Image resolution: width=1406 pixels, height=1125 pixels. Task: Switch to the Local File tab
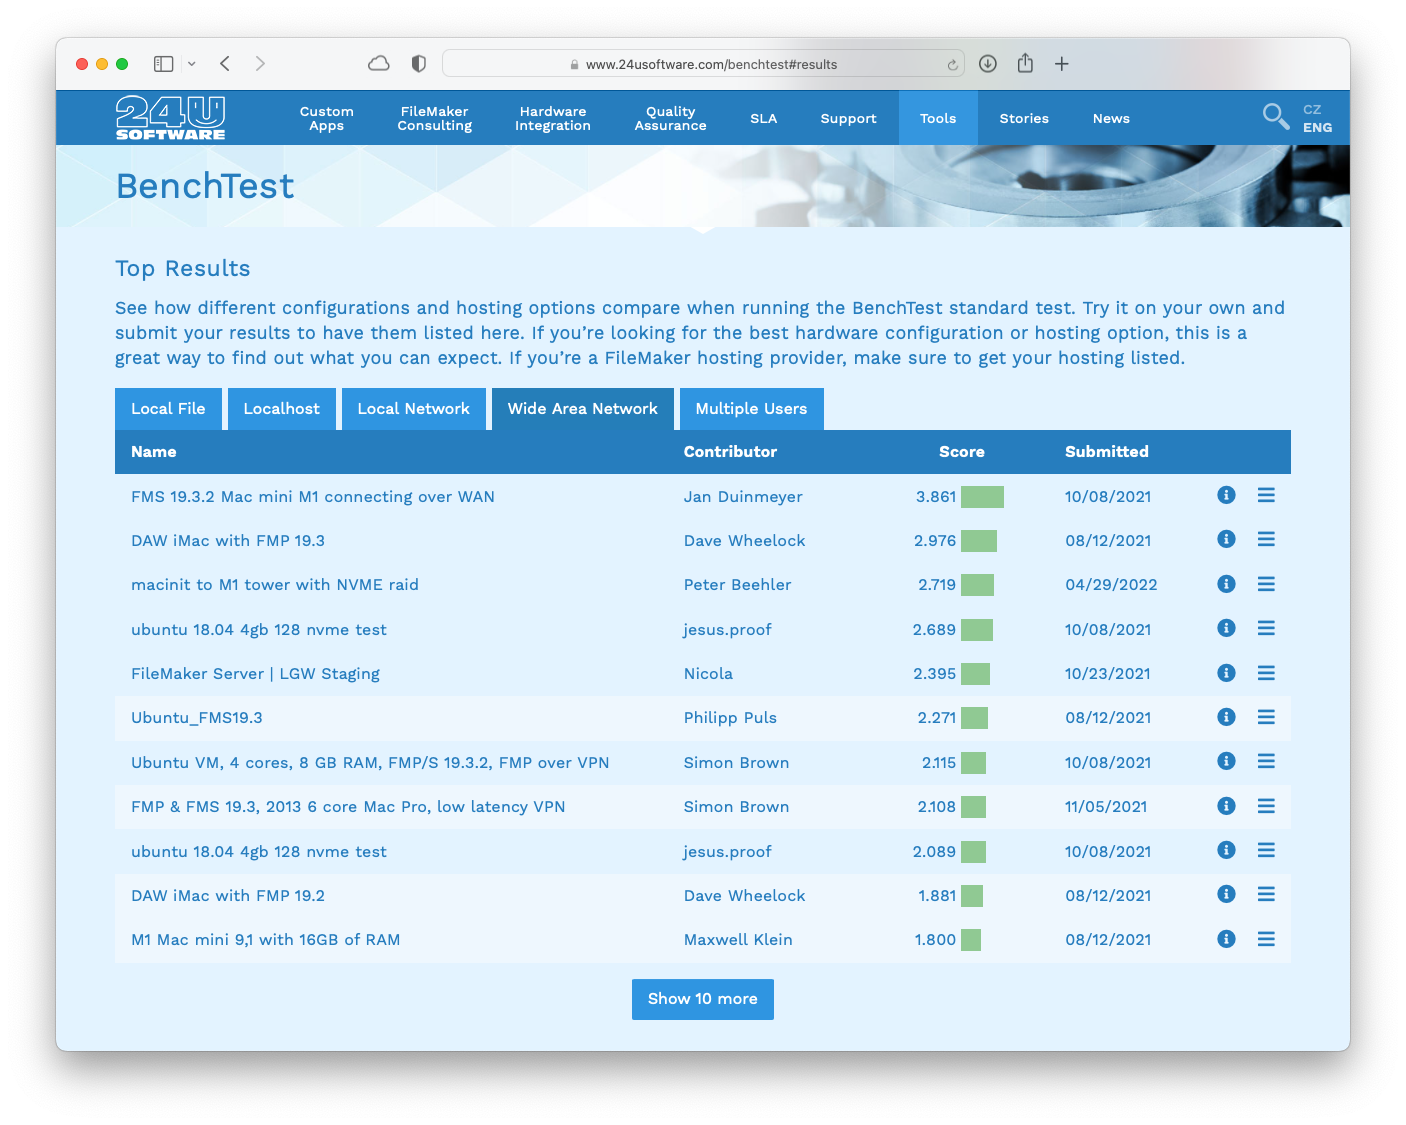pyautogui.click(x=168, y=409)
